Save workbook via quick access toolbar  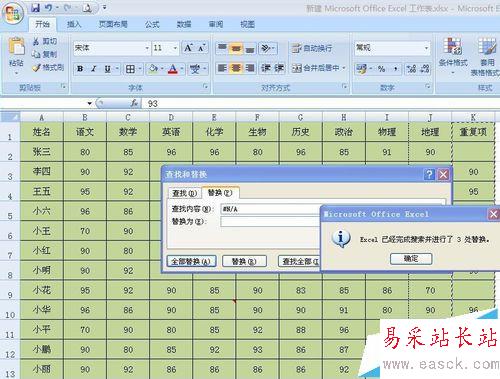tap(35, 8)
